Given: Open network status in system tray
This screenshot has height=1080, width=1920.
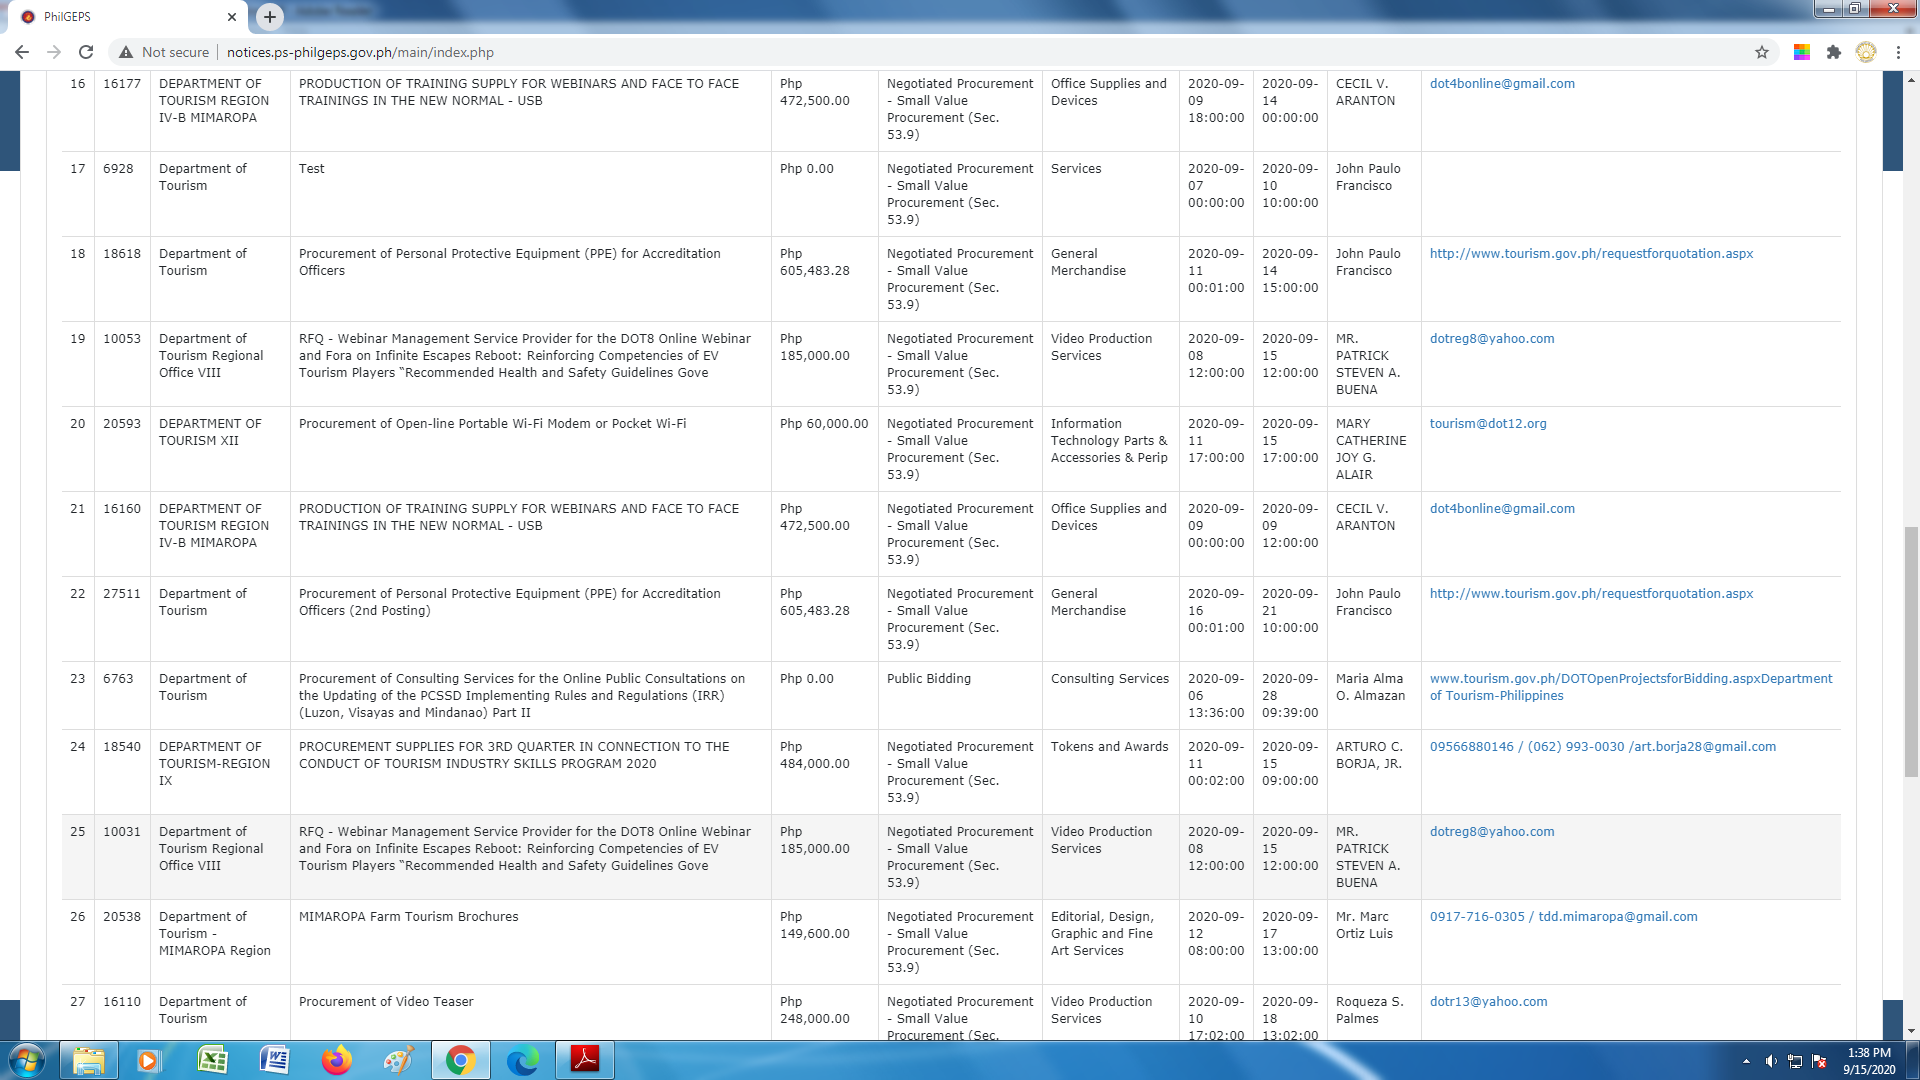Looking at the screenshot, I should point(1795,1061).
